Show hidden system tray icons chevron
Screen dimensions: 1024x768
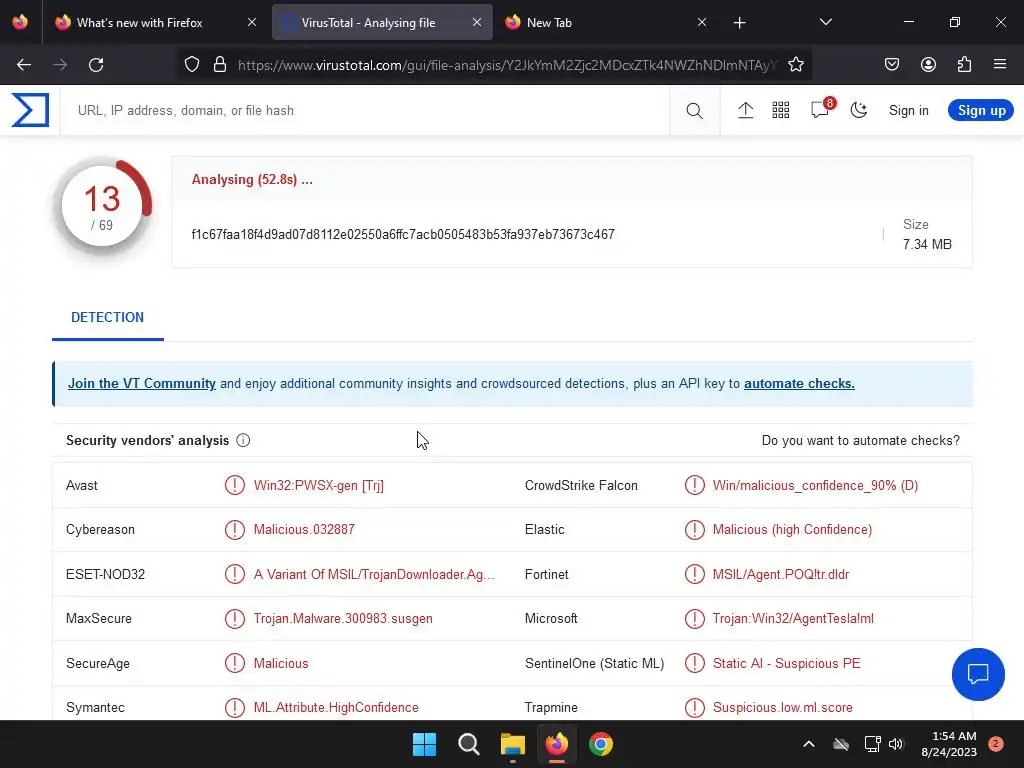pyautogui.click(x=808, y=744)
